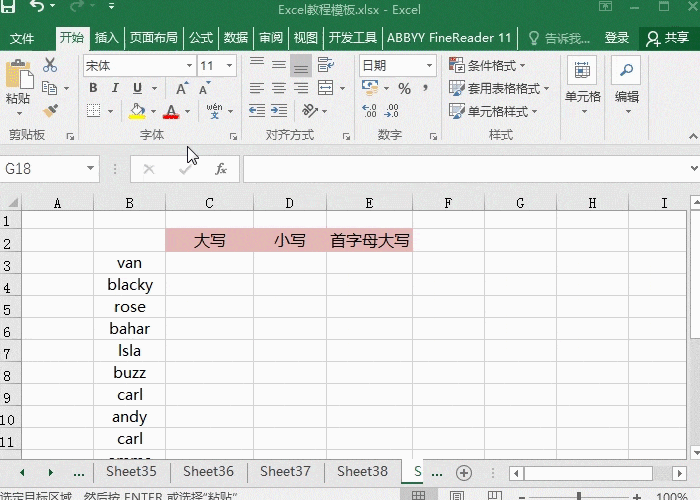Switch to the 插入 ribbon tab
Screen dimensions: 700x500
106,38
